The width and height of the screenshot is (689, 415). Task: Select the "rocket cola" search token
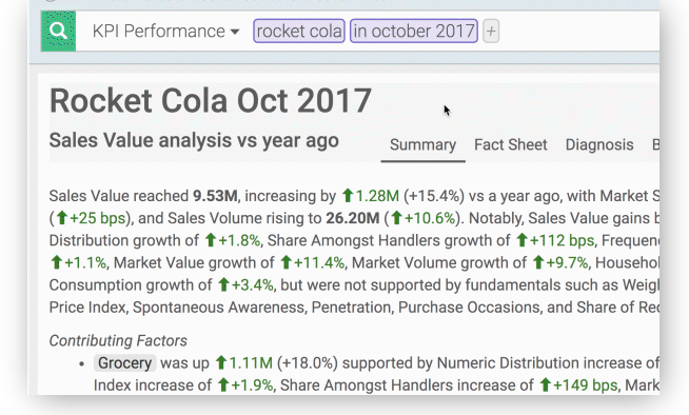click(x=299, y=32)
